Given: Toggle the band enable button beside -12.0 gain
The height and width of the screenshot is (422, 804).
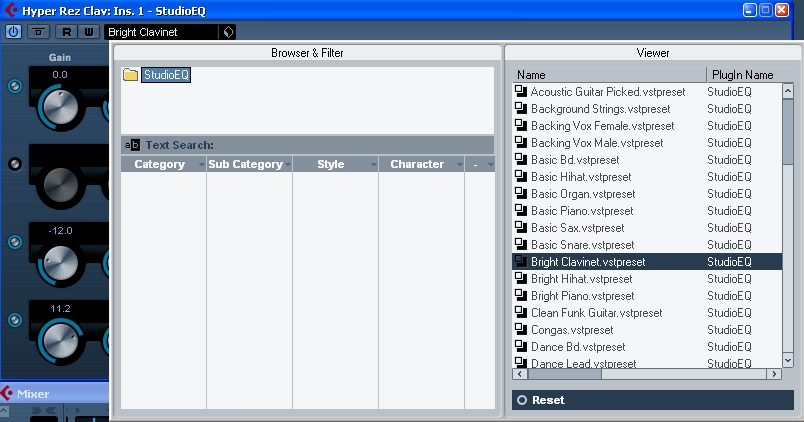Looking at the screenshot, I should coord(15,242).
